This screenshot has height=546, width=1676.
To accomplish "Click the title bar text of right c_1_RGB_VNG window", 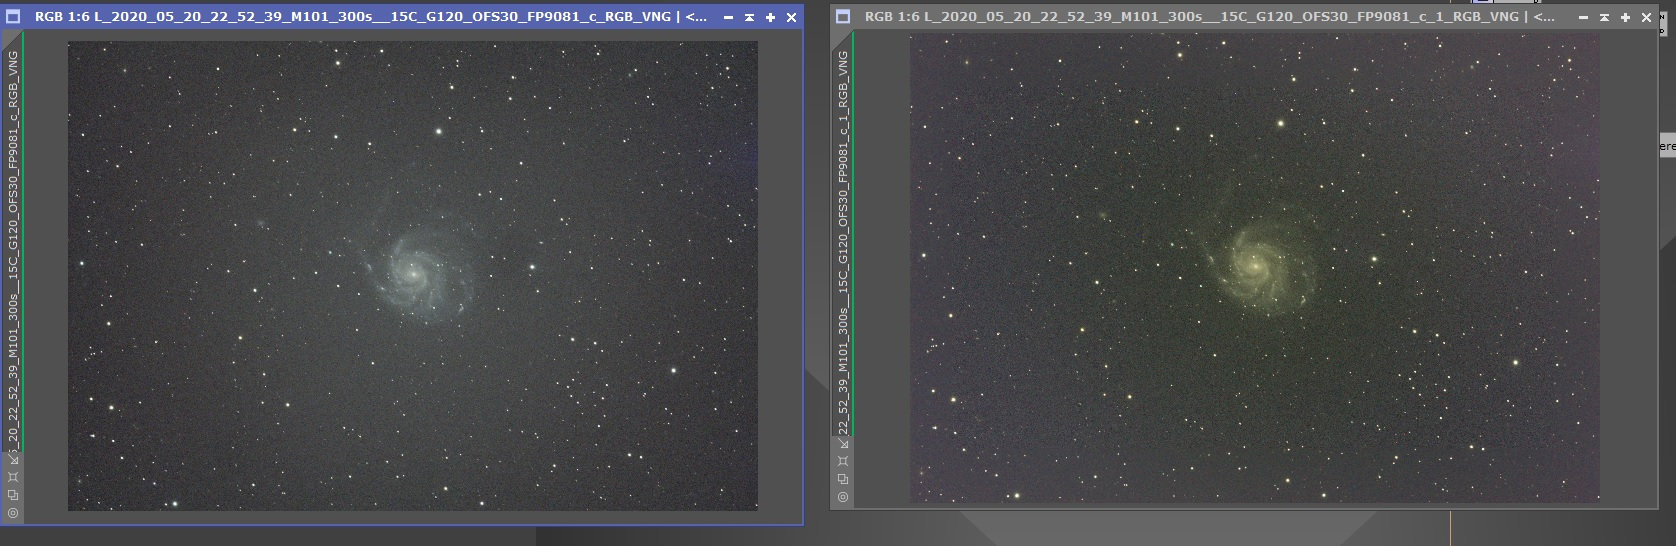I will click(1209, 17).
